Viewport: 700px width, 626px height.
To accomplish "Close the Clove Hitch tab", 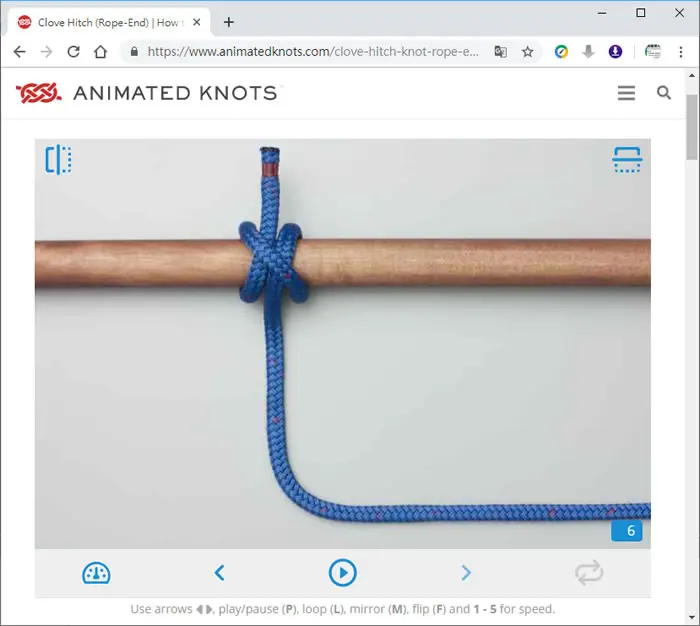I will coord(196,22).
